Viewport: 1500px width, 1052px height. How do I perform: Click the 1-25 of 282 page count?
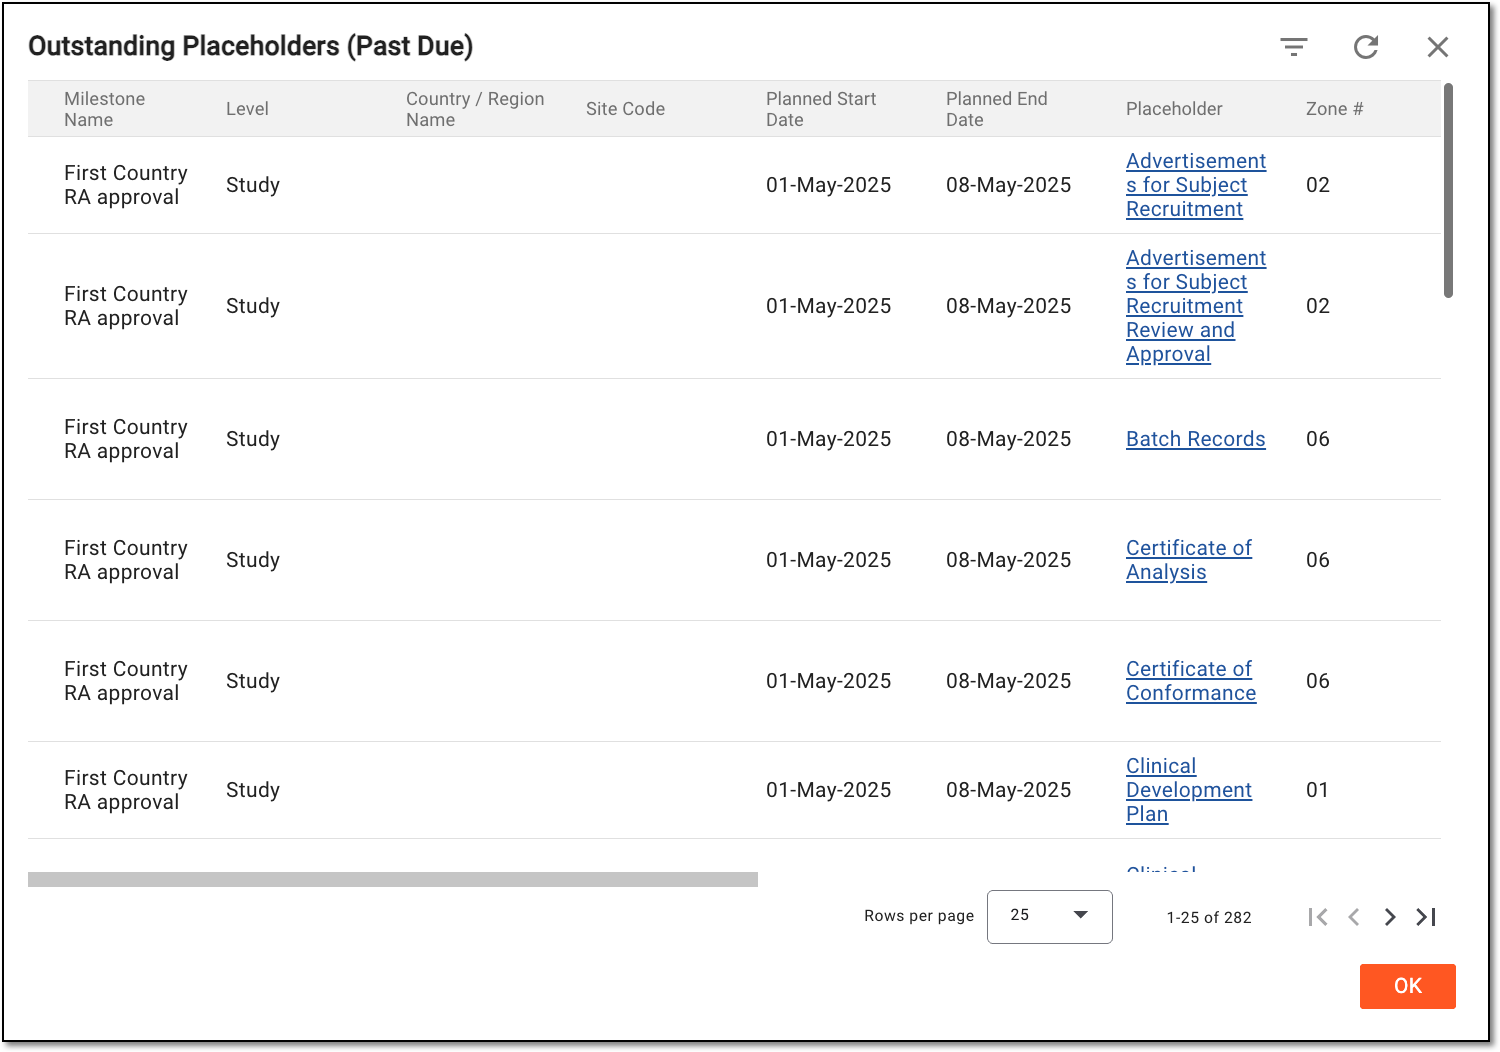[x=1209, y=918]
